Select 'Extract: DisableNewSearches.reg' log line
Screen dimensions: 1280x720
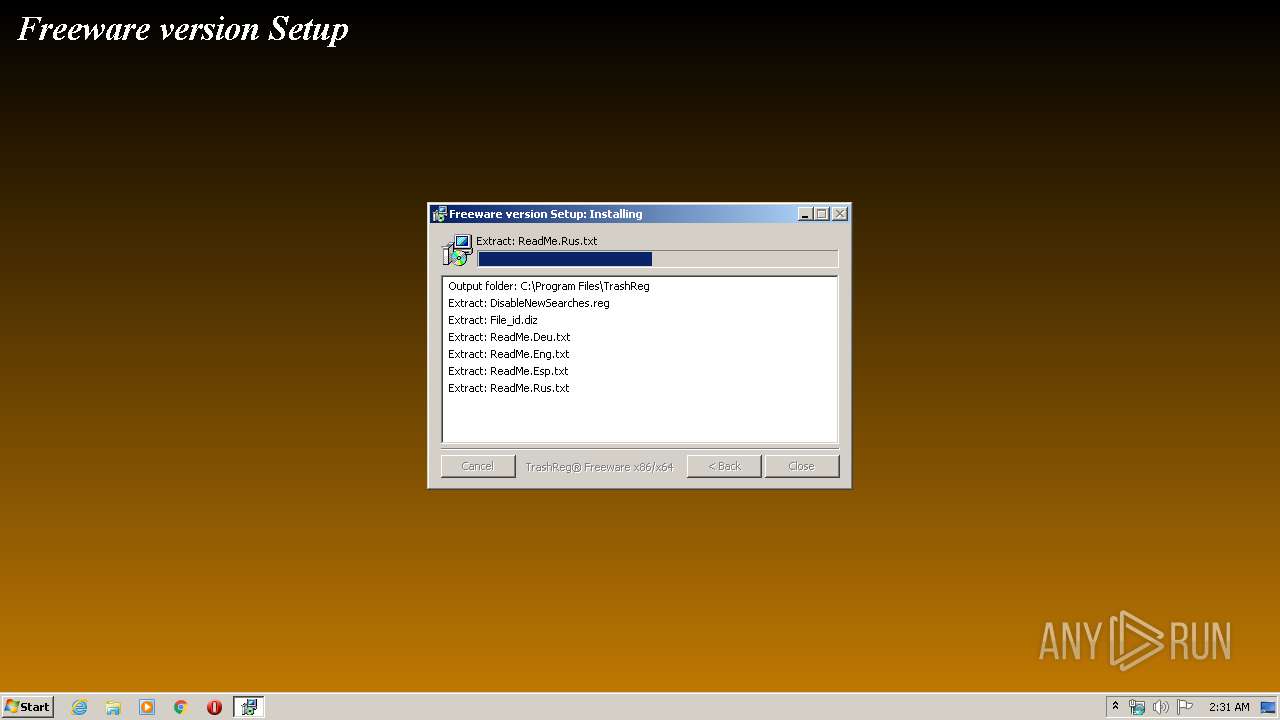529,303
